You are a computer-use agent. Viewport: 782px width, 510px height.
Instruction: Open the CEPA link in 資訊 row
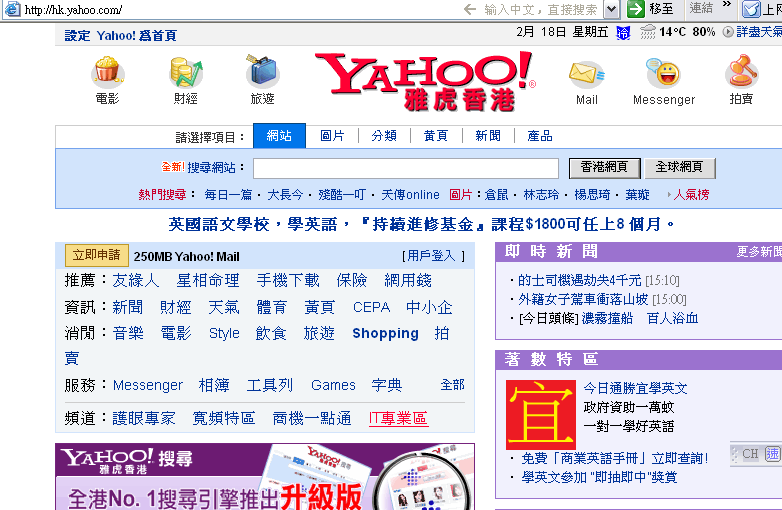point(372,307)
